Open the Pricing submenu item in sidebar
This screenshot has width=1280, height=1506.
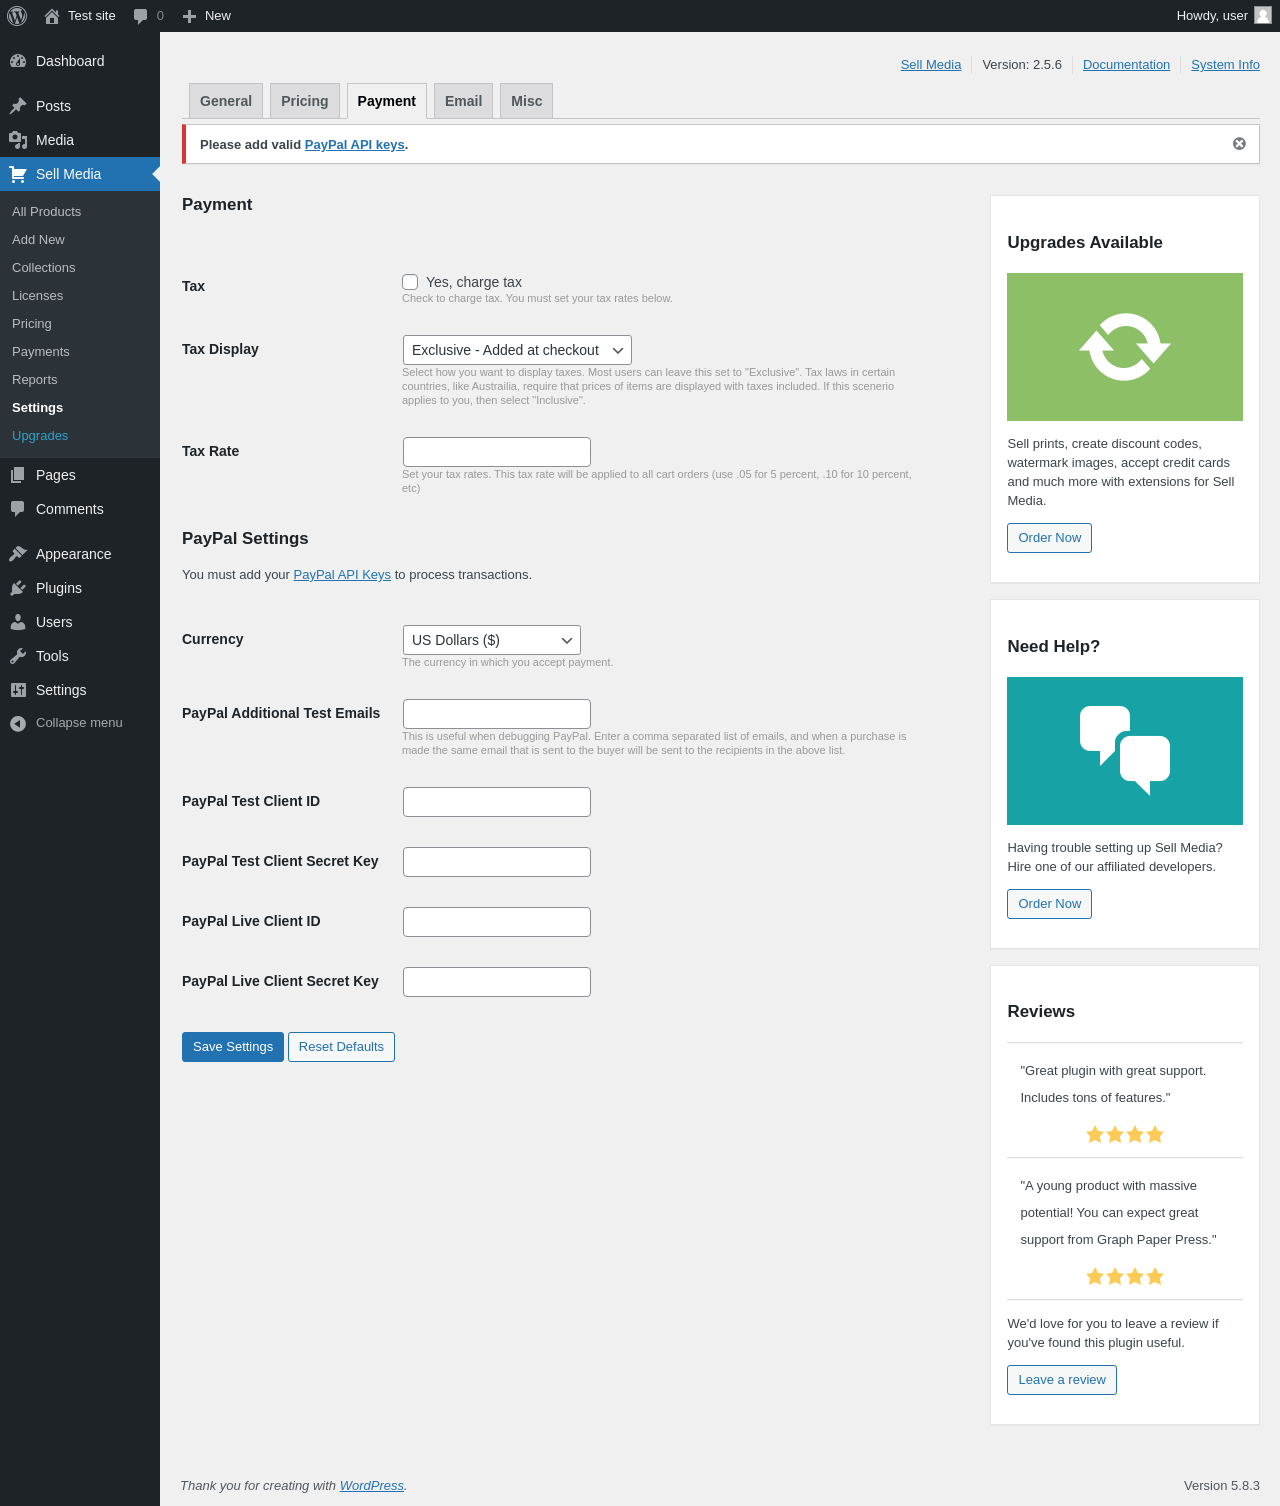[32, 324]
